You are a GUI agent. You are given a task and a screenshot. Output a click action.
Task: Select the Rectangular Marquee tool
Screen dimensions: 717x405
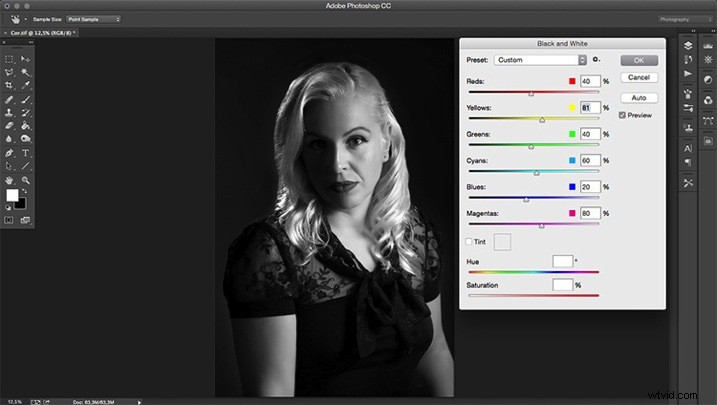pyautogui.click(x=9, y=59)
